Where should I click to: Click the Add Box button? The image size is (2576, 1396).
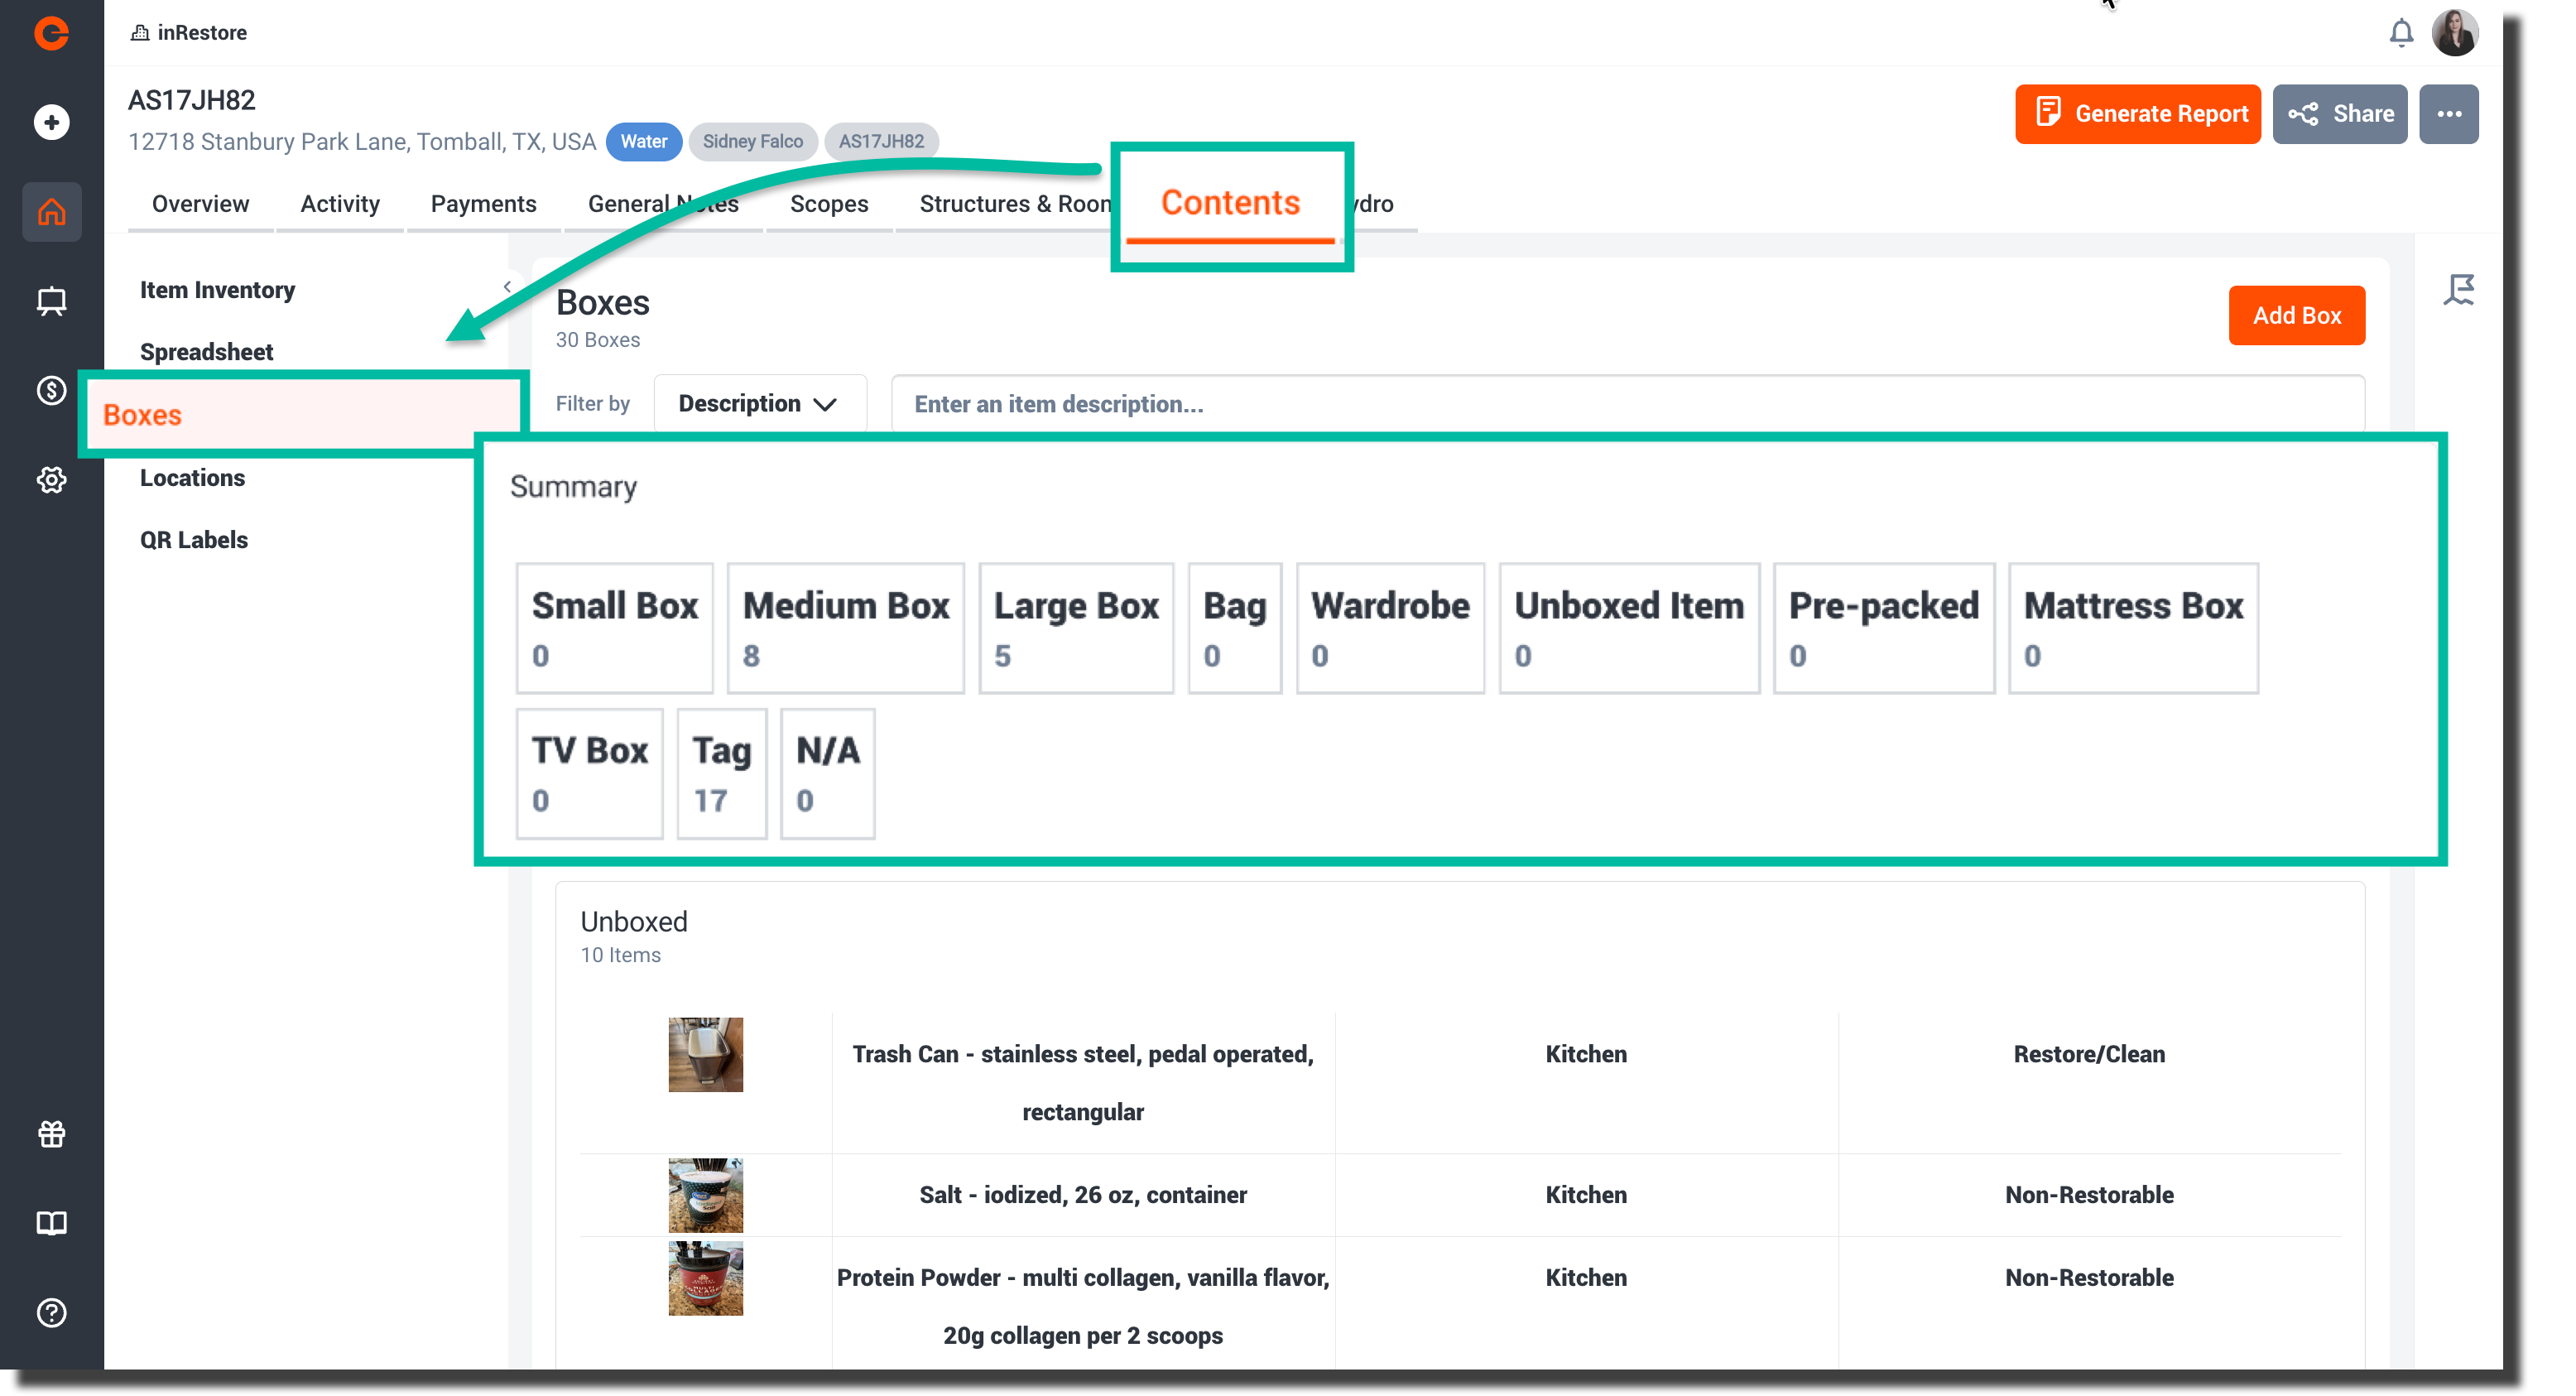(2296, 316)
